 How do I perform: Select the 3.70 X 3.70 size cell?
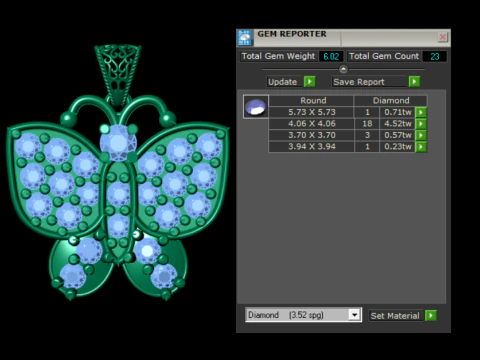coord(311,135)
